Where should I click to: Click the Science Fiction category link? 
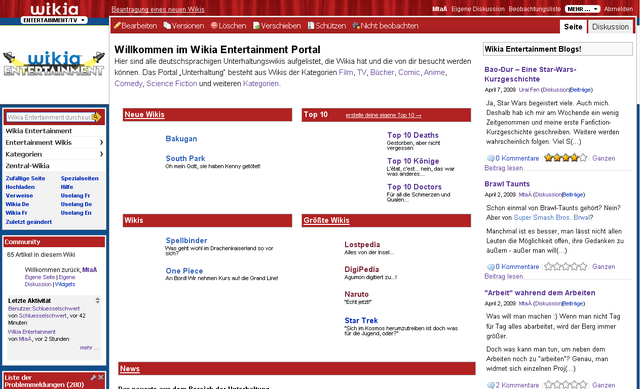(x=171, y=83)
